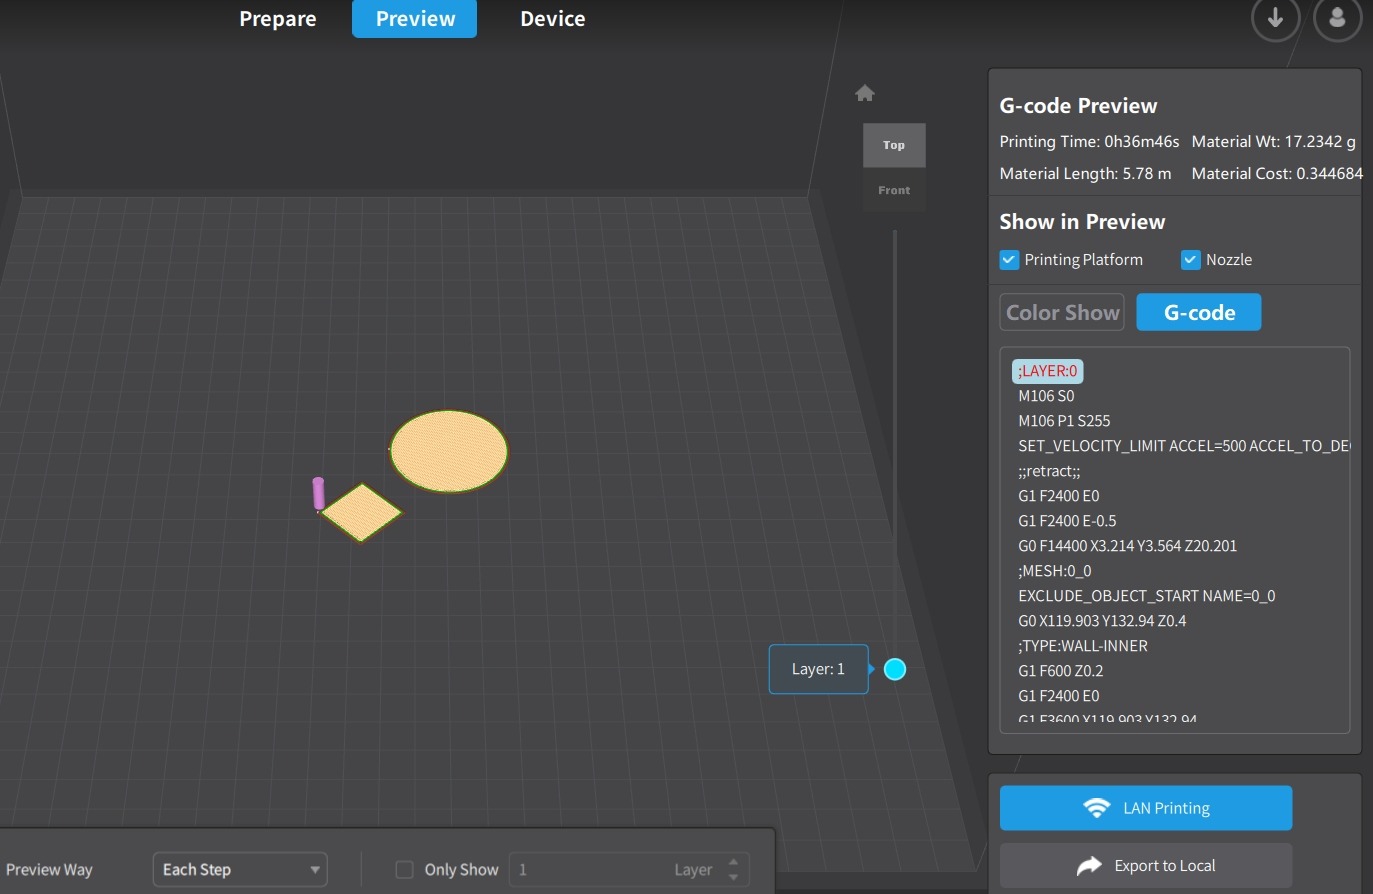
Task: Decrease layer number with down stepper arrow
Action: [x=733, y=878]
